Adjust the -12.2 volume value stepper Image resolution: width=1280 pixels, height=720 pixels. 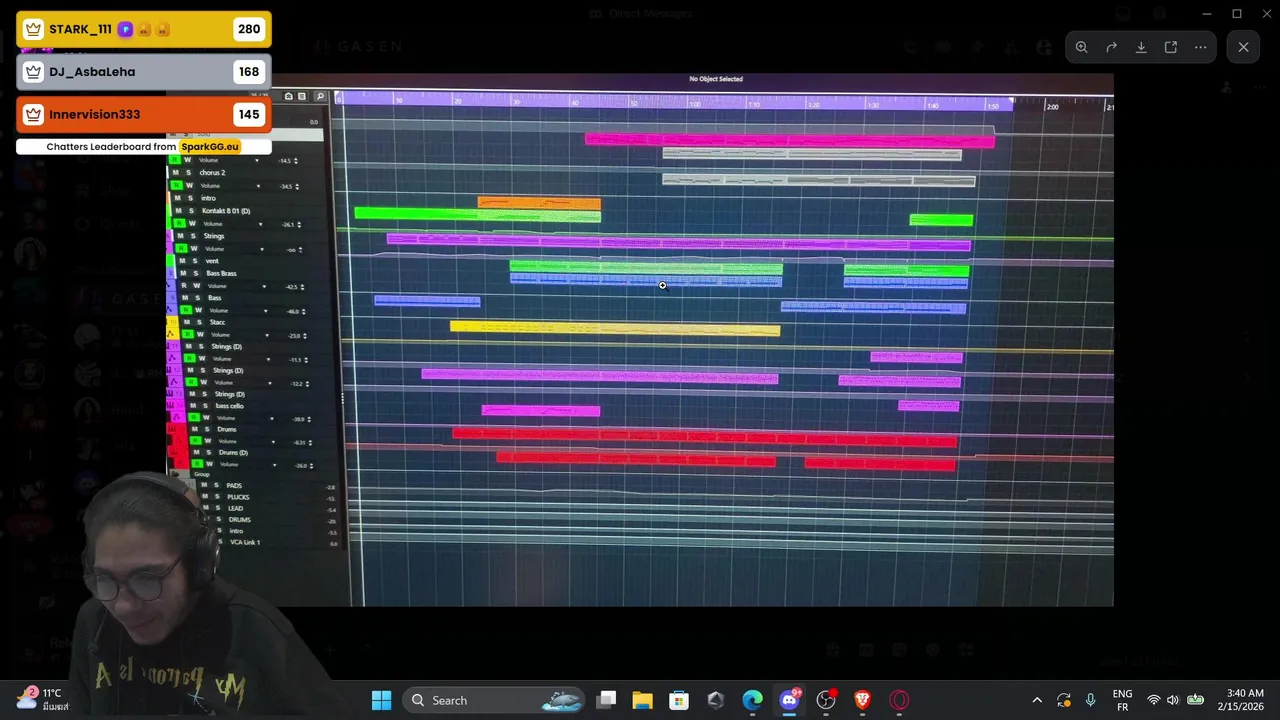[x=307, y=384]
